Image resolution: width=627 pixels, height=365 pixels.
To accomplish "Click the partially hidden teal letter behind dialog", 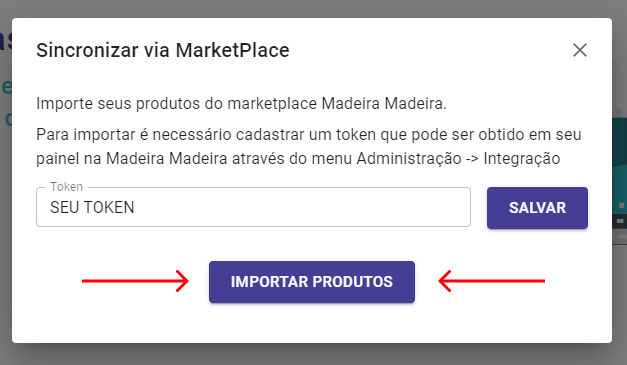I will pos(6,87).
